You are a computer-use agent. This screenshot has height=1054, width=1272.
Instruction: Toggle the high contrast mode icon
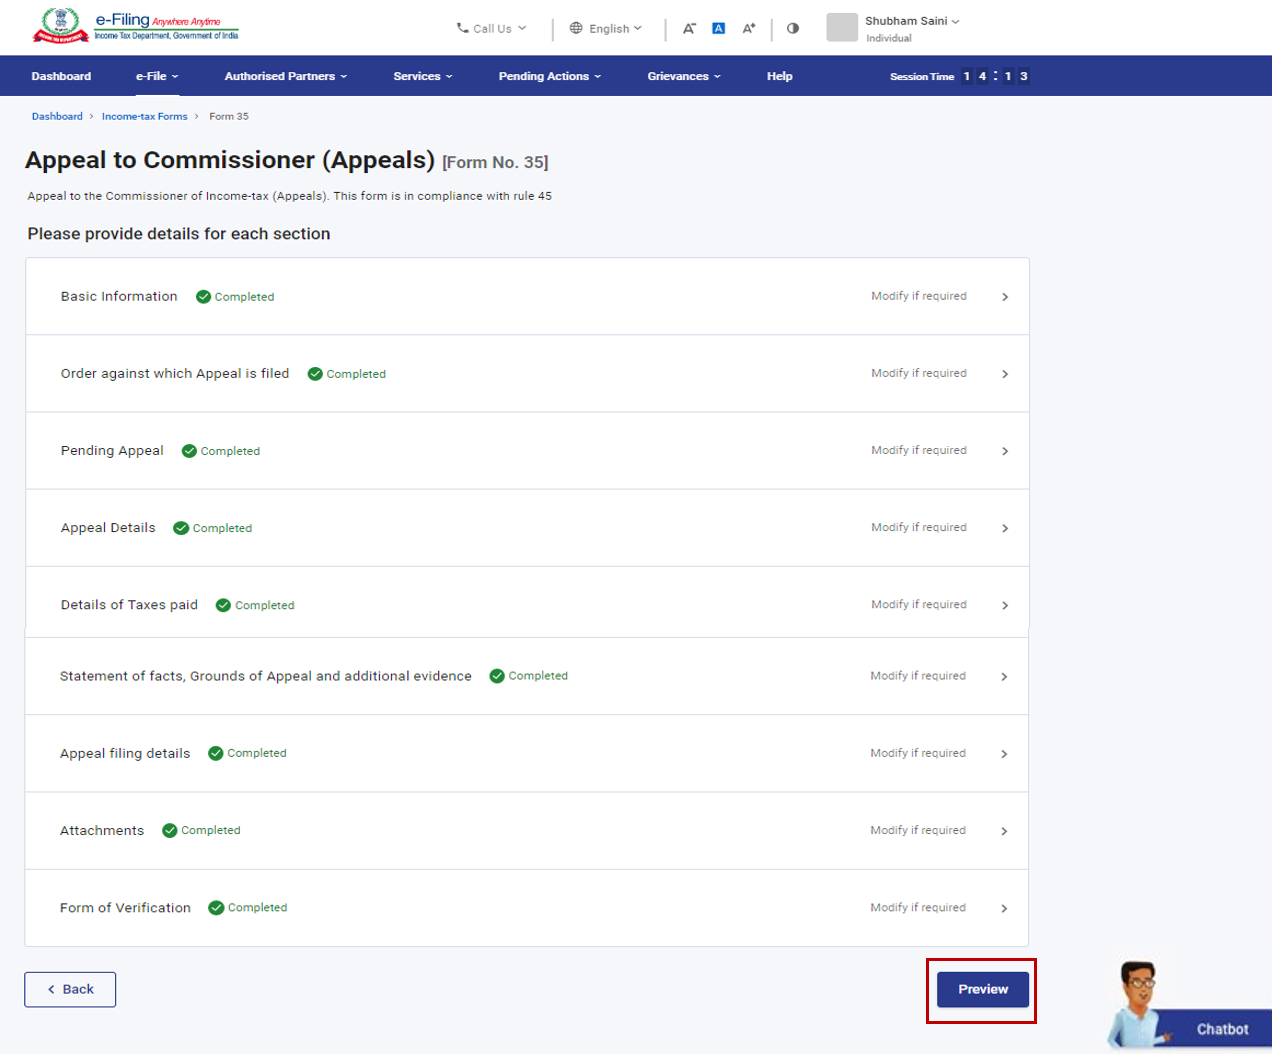coord(793,29)
